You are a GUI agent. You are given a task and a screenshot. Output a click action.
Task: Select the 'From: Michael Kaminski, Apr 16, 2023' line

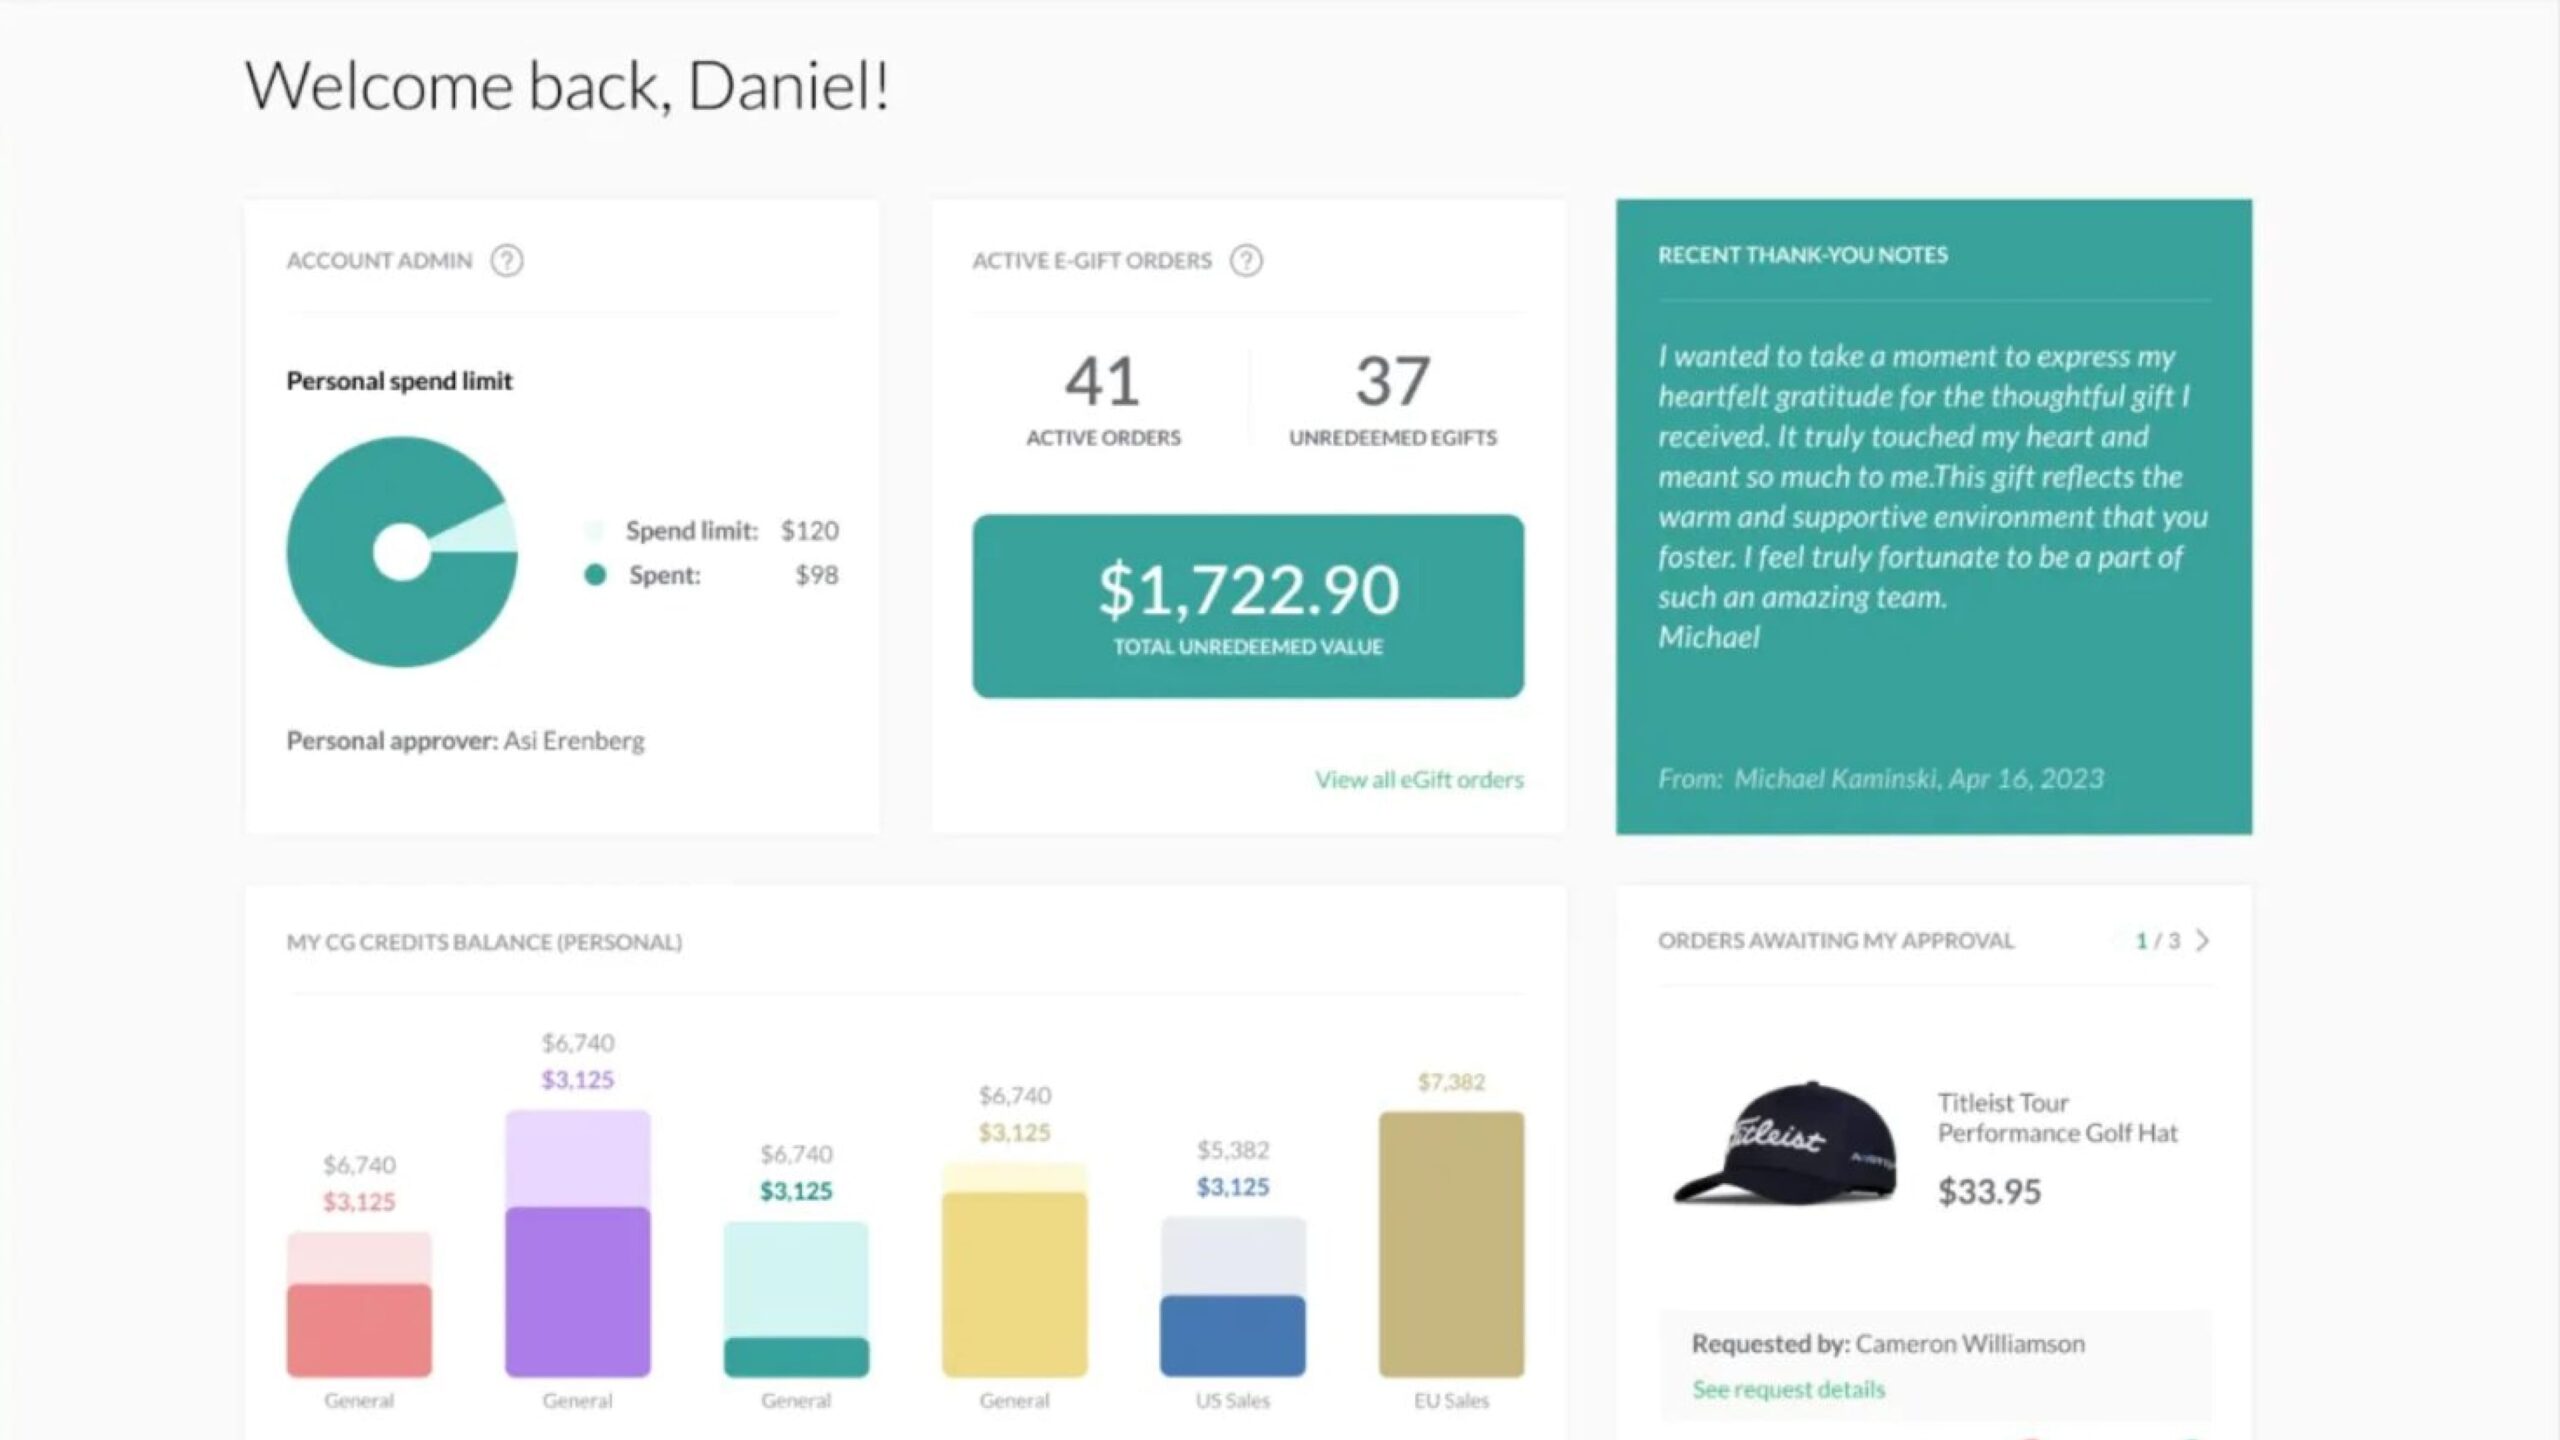[1881, 779]
